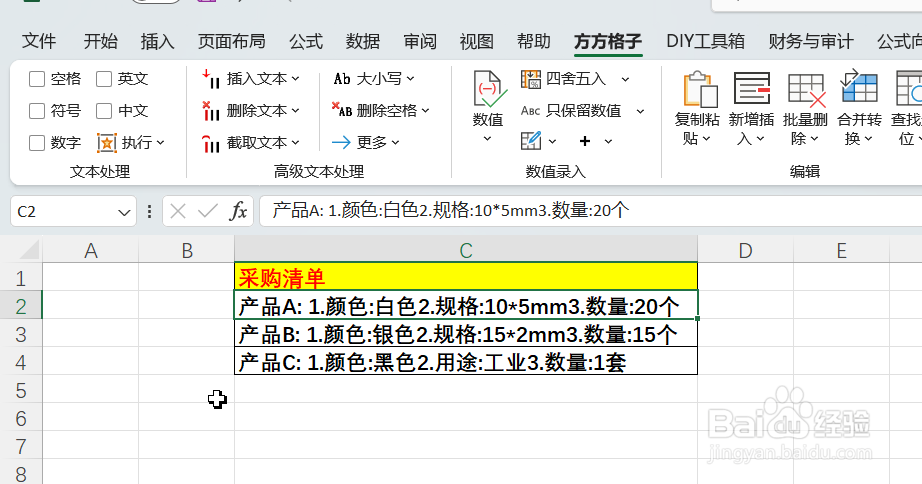Image resolution: width=922 pixels, height=484 pixels.
Task: Expand the 数值 dropdown chevron
Action: click(x=487, y=139)
